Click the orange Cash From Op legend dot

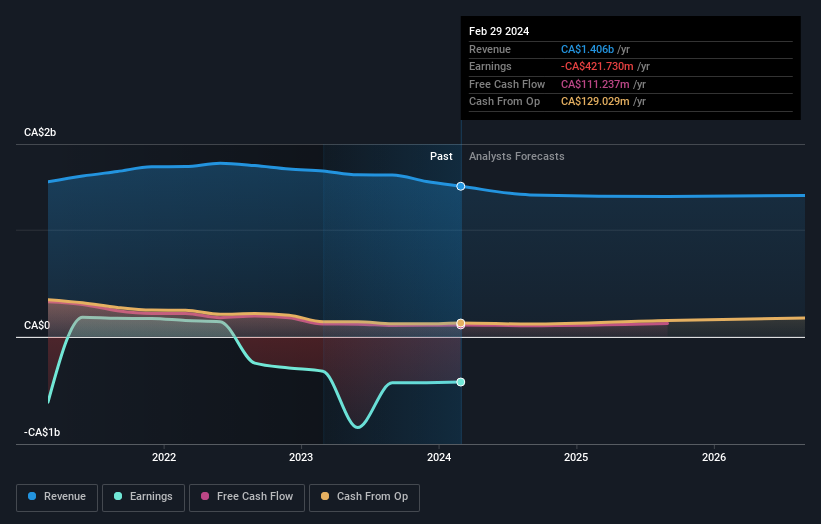[x=325, y=496]
